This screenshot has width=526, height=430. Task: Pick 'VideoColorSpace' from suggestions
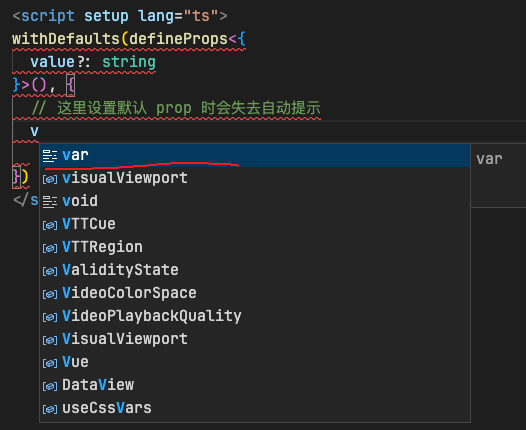point(255,293)
